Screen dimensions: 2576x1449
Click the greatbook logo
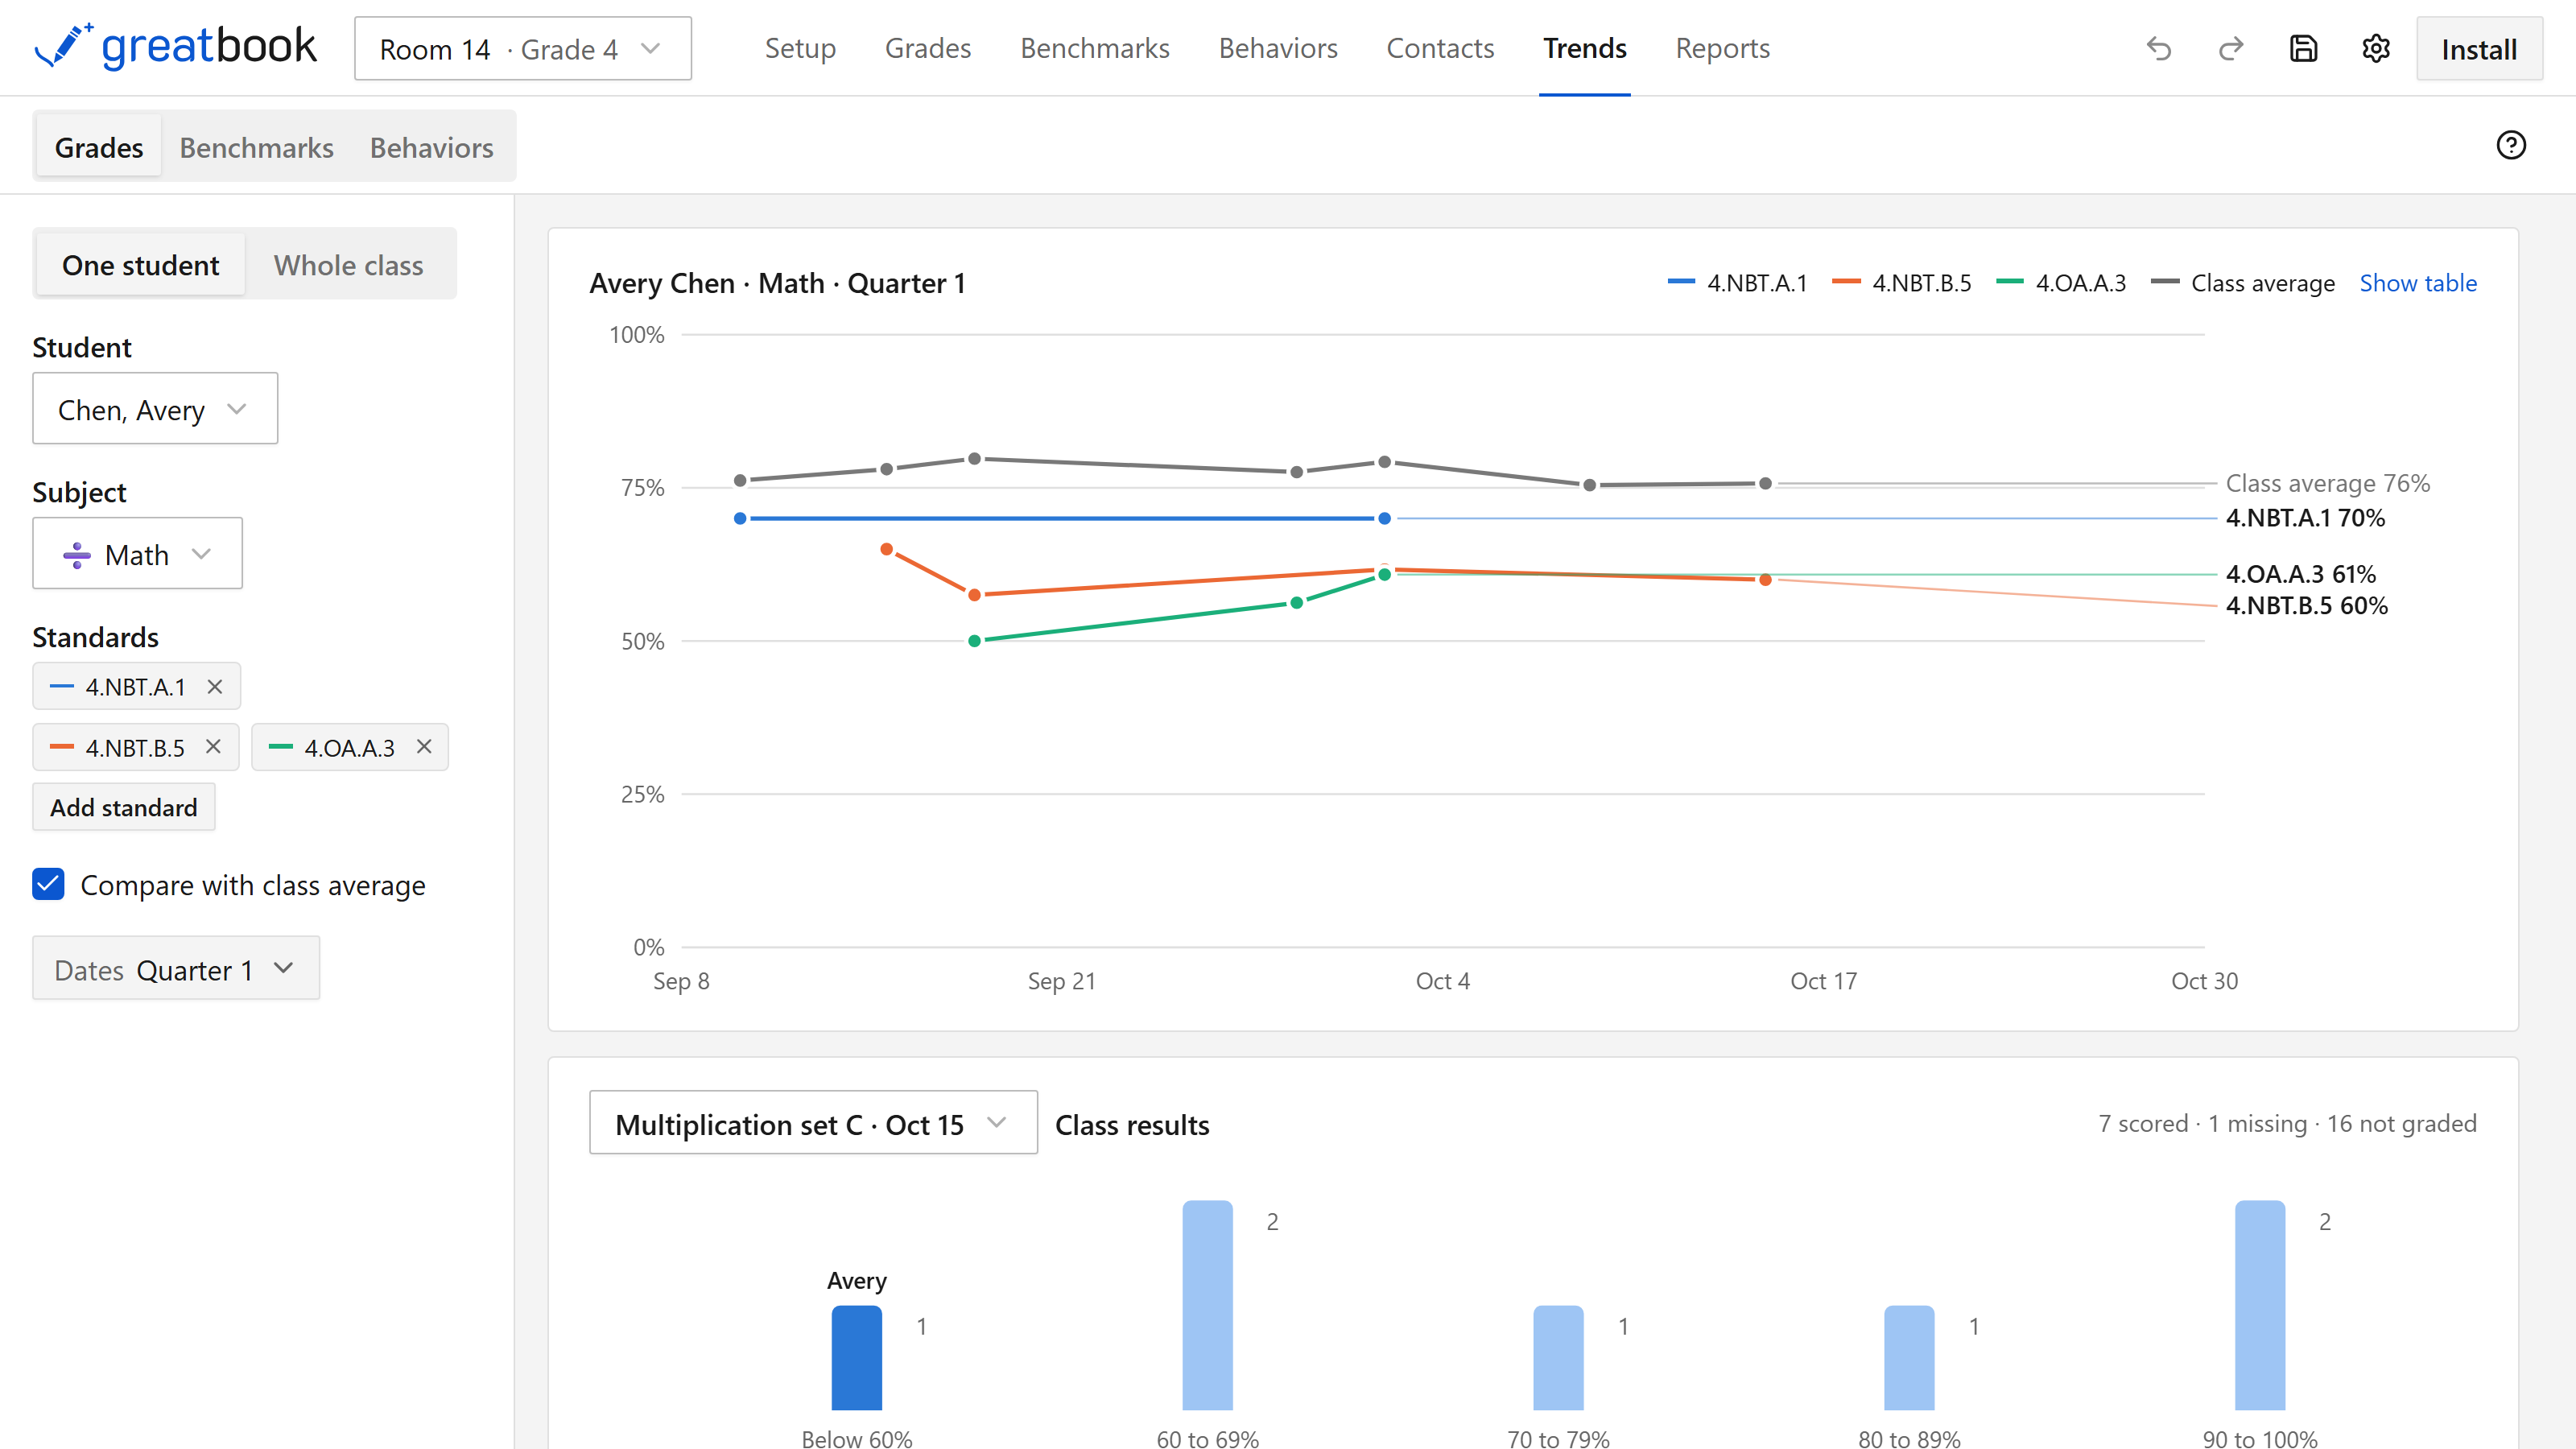(175, 47)
